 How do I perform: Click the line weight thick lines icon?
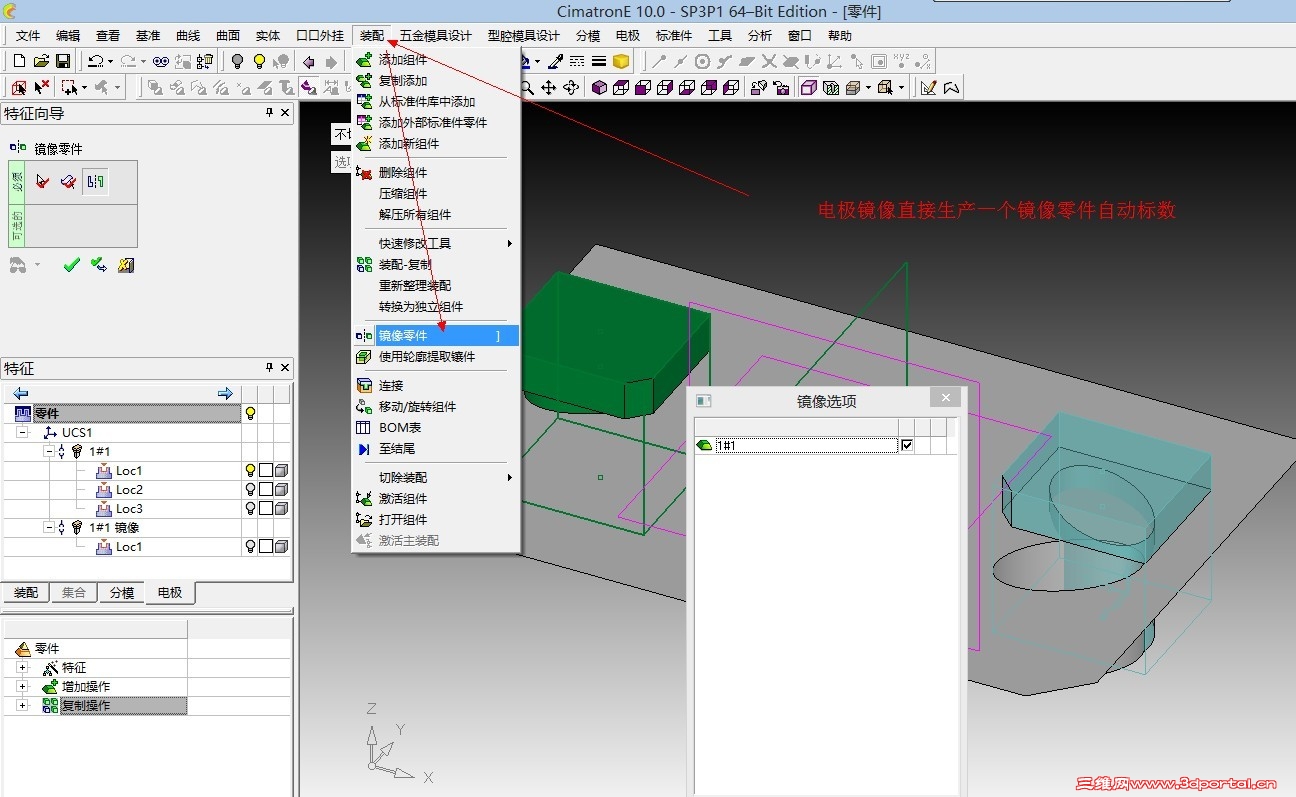click(599, 61)
